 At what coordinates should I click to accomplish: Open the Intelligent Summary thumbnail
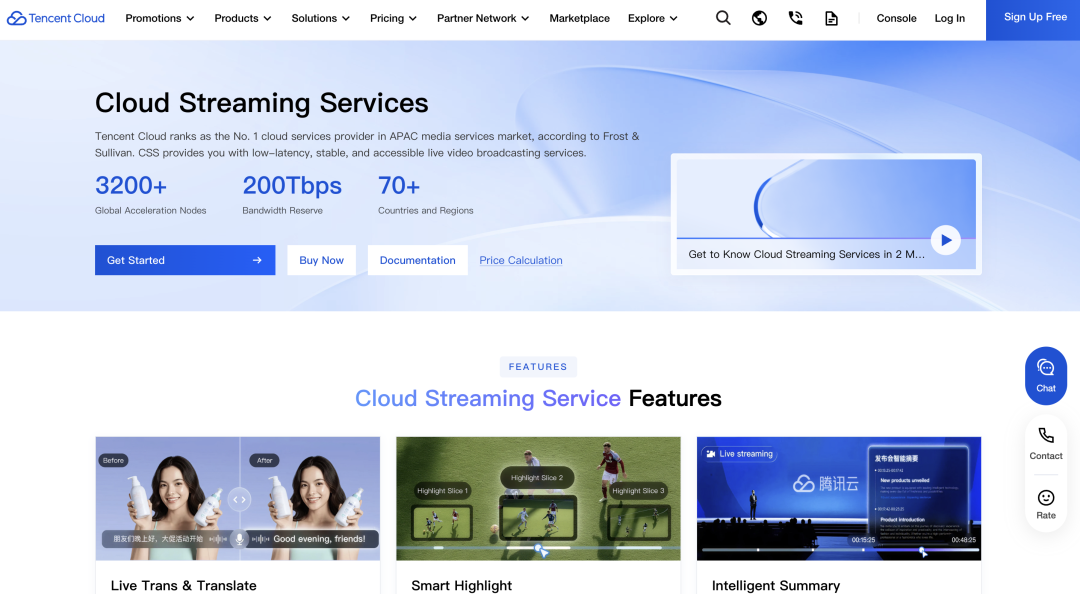coord(839,498)
